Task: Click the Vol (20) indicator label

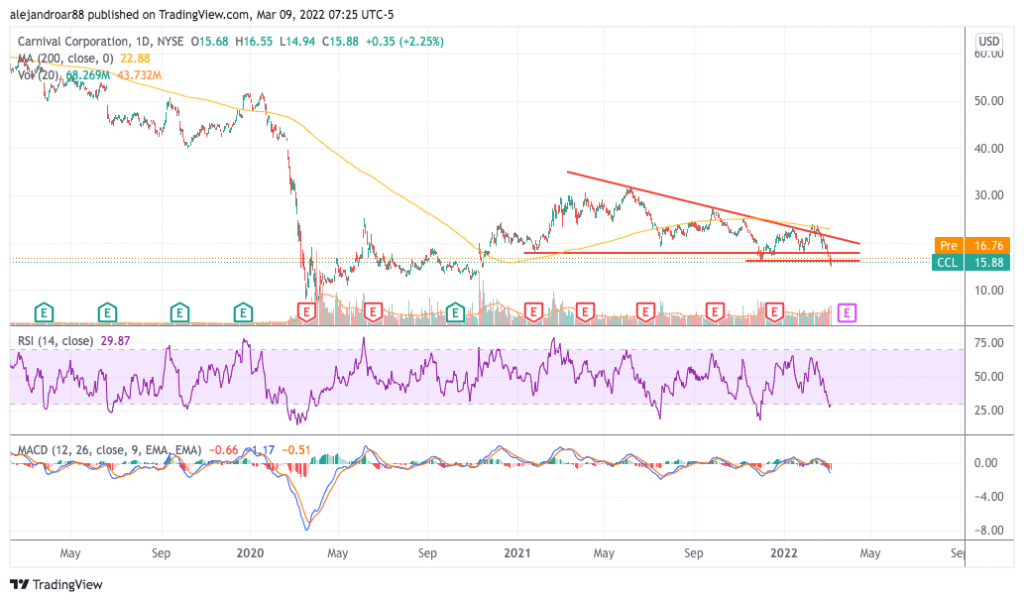Action: click(38, 75)
